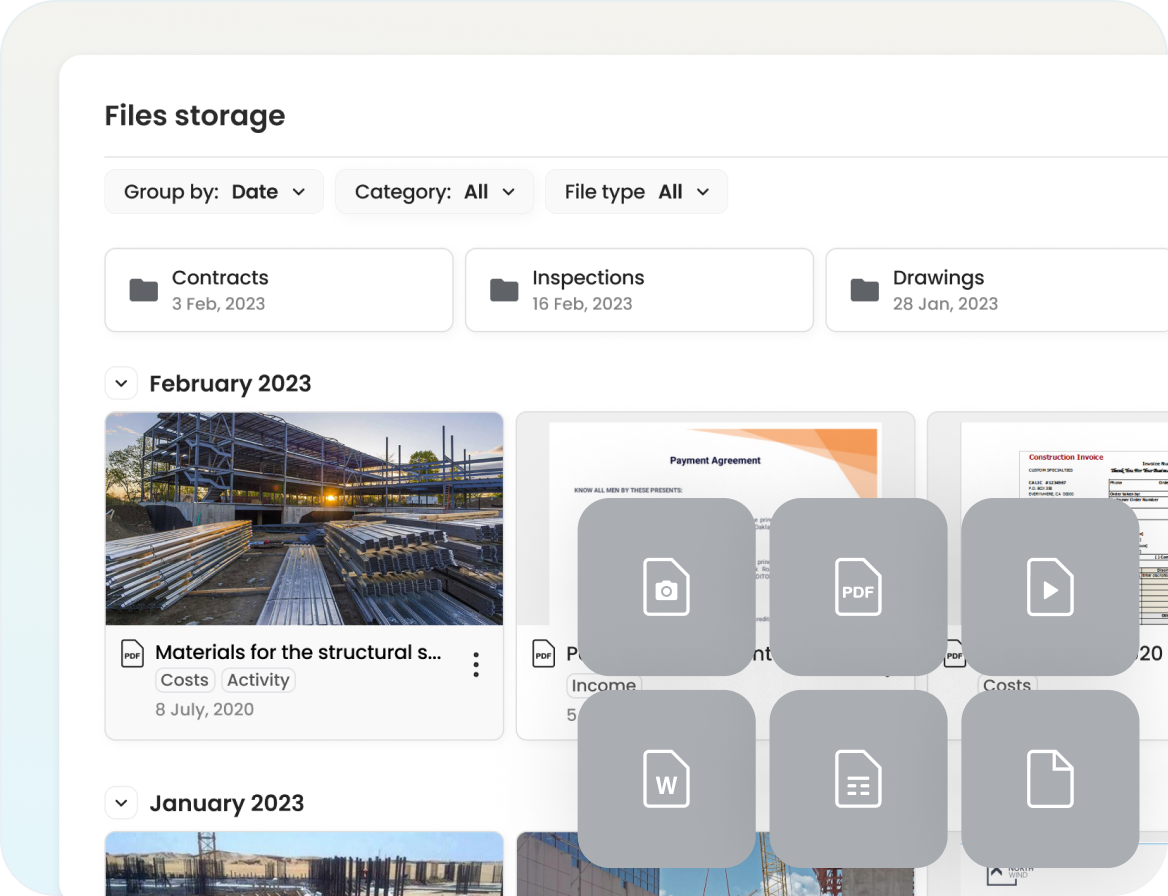
Task: Click PDF icon beside Materials file name
Action: point(133,653)
